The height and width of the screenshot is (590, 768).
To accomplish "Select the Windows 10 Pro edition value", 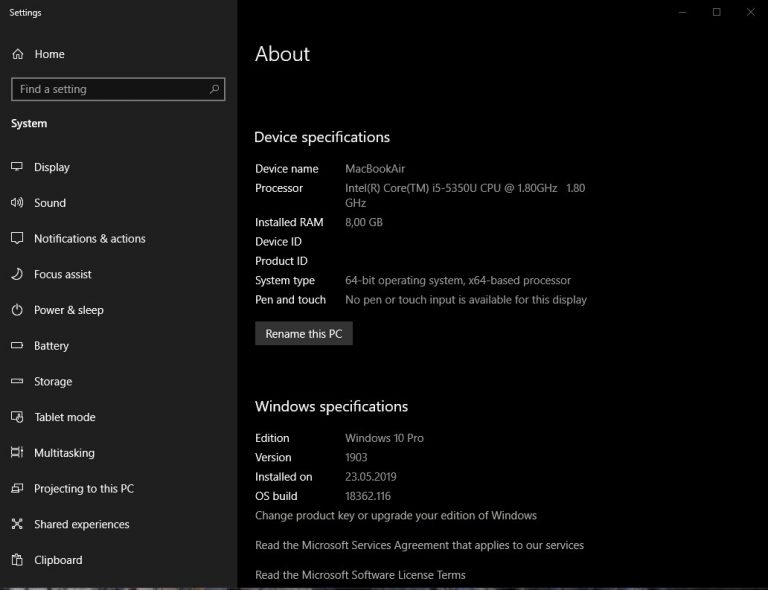I will click(x=384, y=438).
